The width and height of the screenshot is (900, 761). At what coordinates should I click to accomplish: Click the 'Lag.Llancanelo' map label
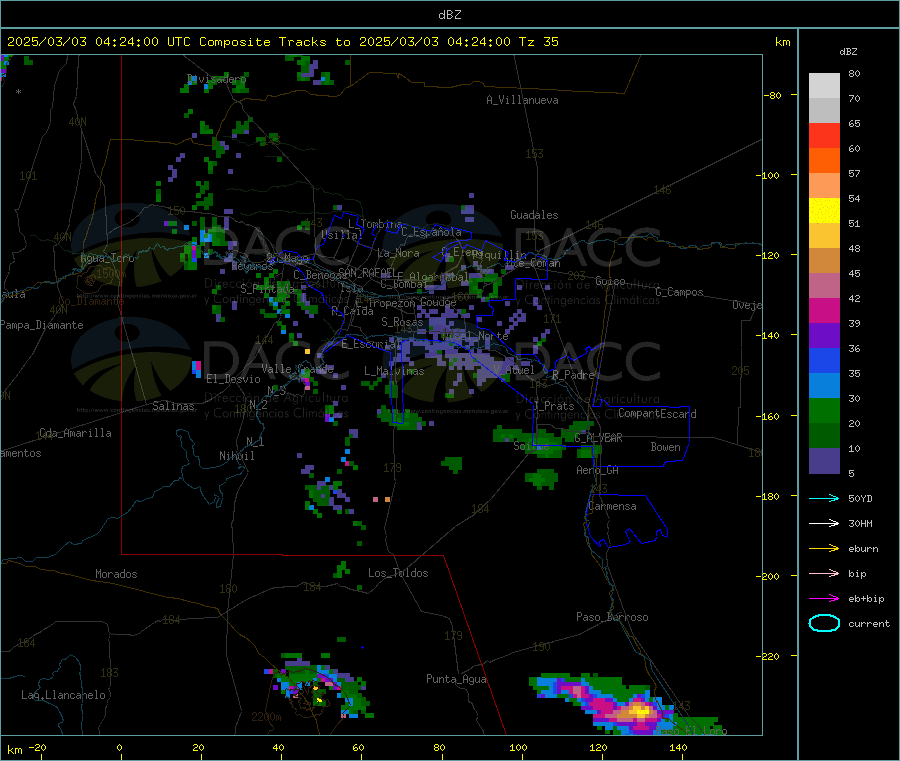[x=63, y=695]
